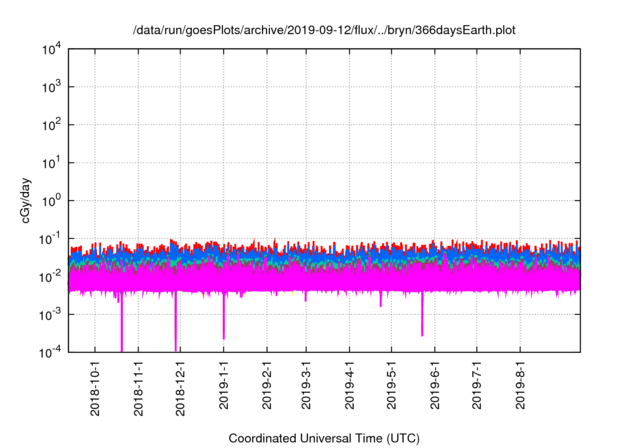Click the 10^2 y-axis tick label
Image resolution: width=640 pixels, height=448 pixels.
[x=51, y=124]
